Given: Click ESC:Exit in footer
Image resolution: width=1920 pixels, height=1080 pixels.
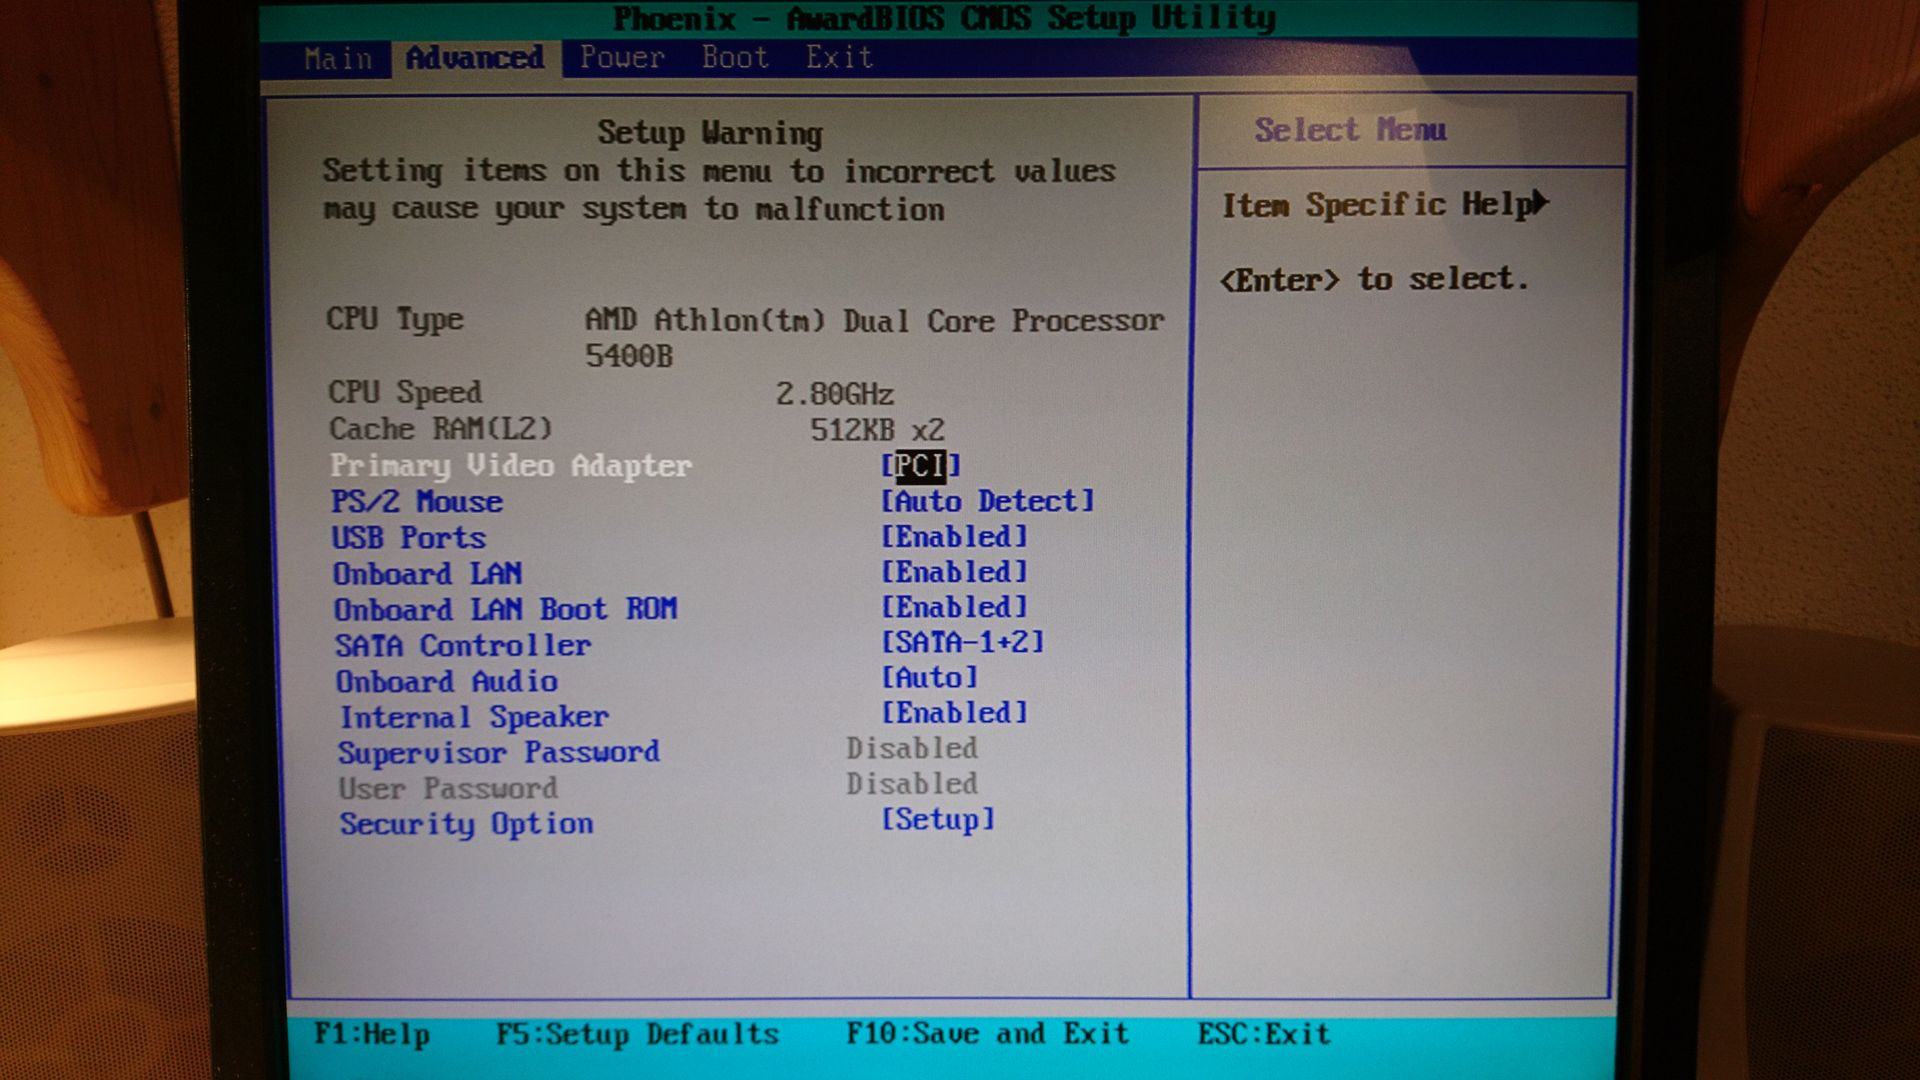Looking at the screenshot, I should click(x=1264, y=1034).
